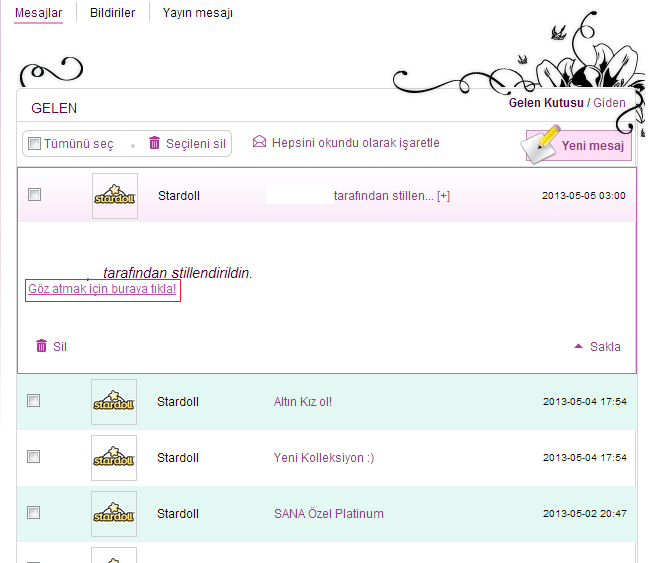Screen dimensions: 651x563
Task: Tick the checkbox for 'Yeni Kolleksiyon :)' message
Action: pos(34,457)
